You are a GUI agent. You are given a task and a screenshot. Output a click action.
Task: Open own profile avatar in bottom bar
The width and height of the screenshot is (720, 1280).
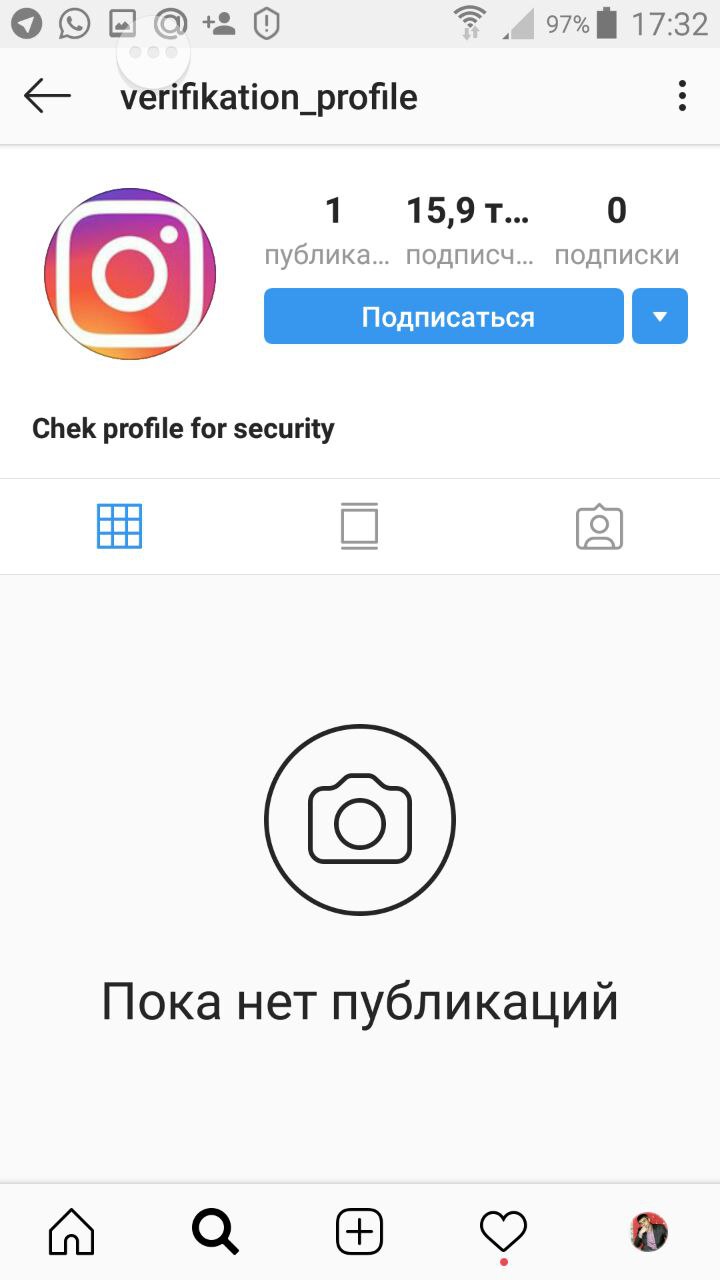(x=649, y=1232)
